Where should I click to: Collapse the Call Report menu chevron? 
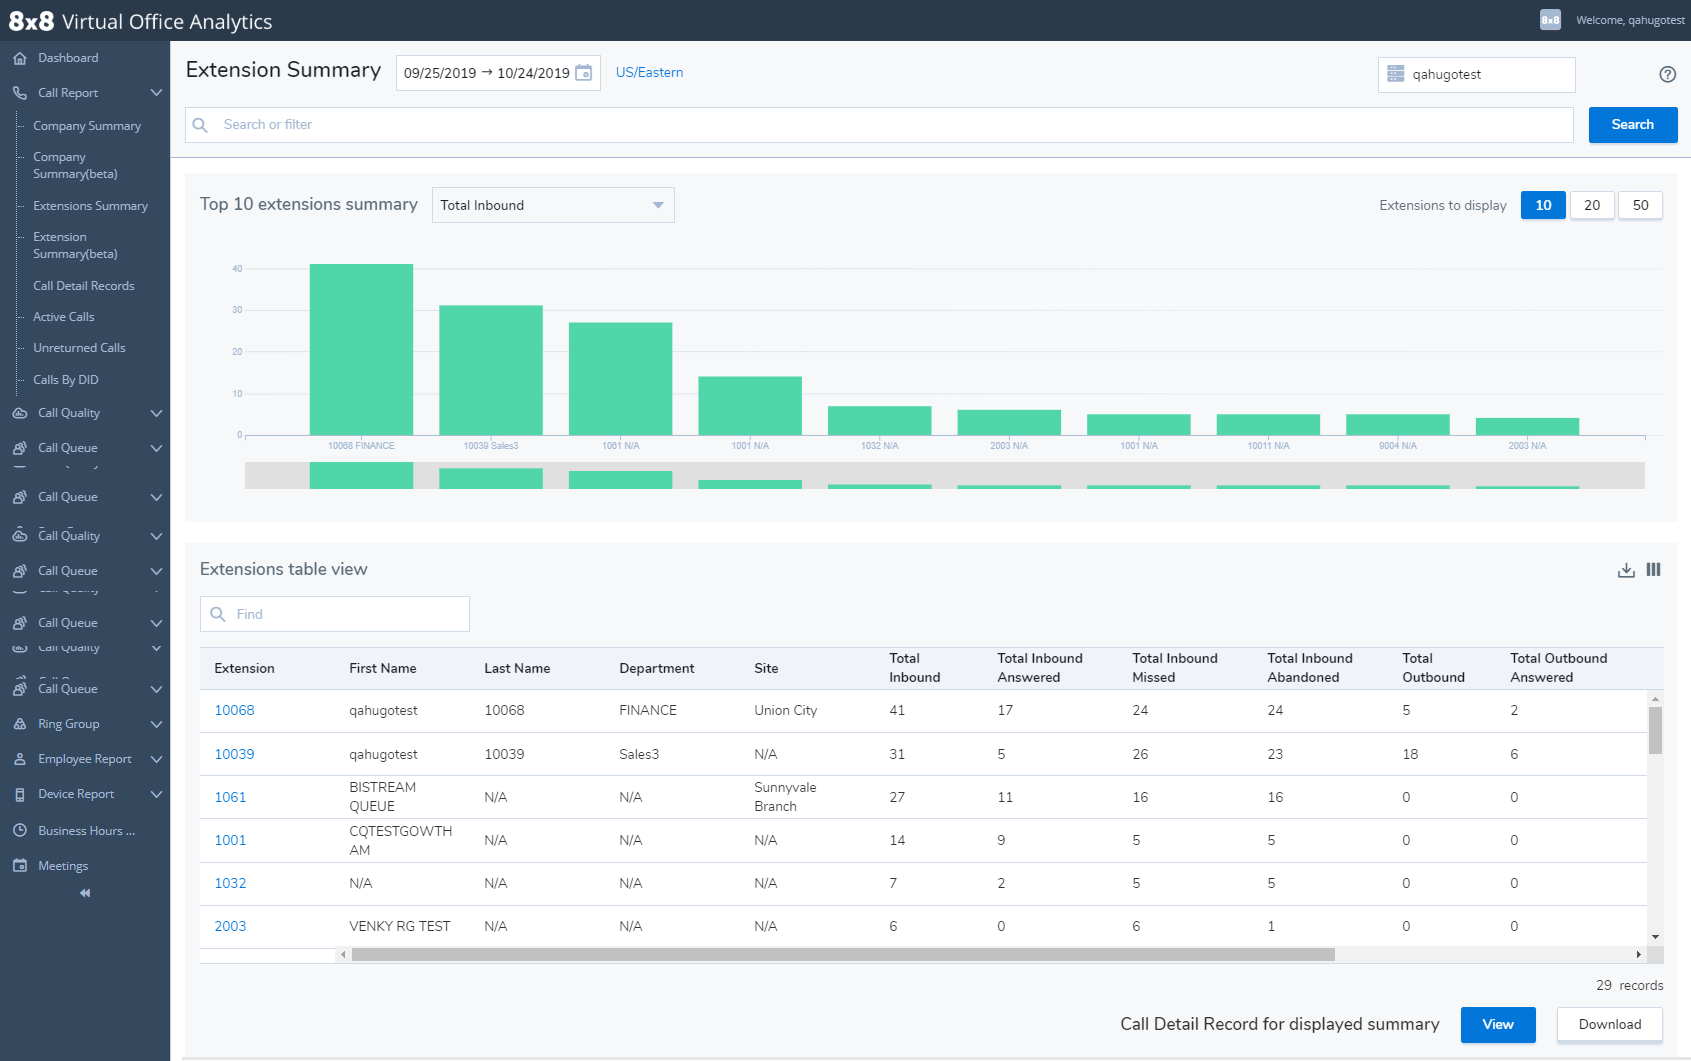point(156,92)
